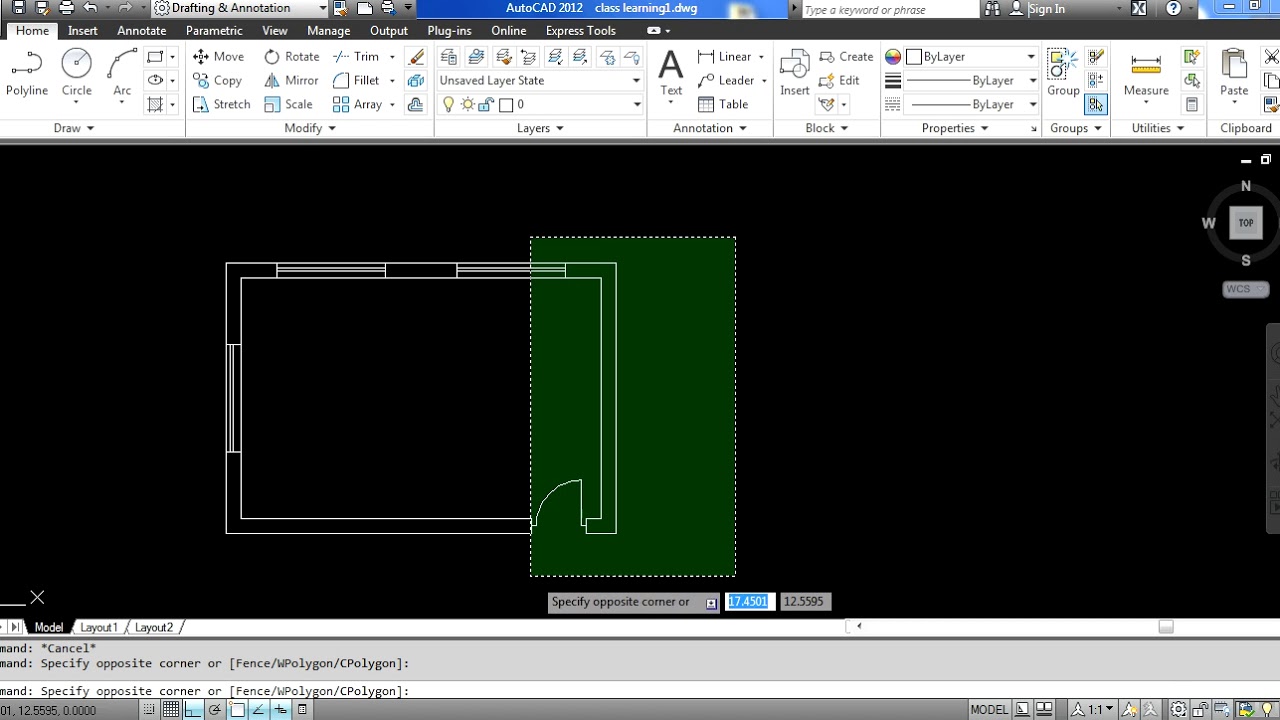Click the Group objects tool
Screen dimensions: 1280x720
1063,74
